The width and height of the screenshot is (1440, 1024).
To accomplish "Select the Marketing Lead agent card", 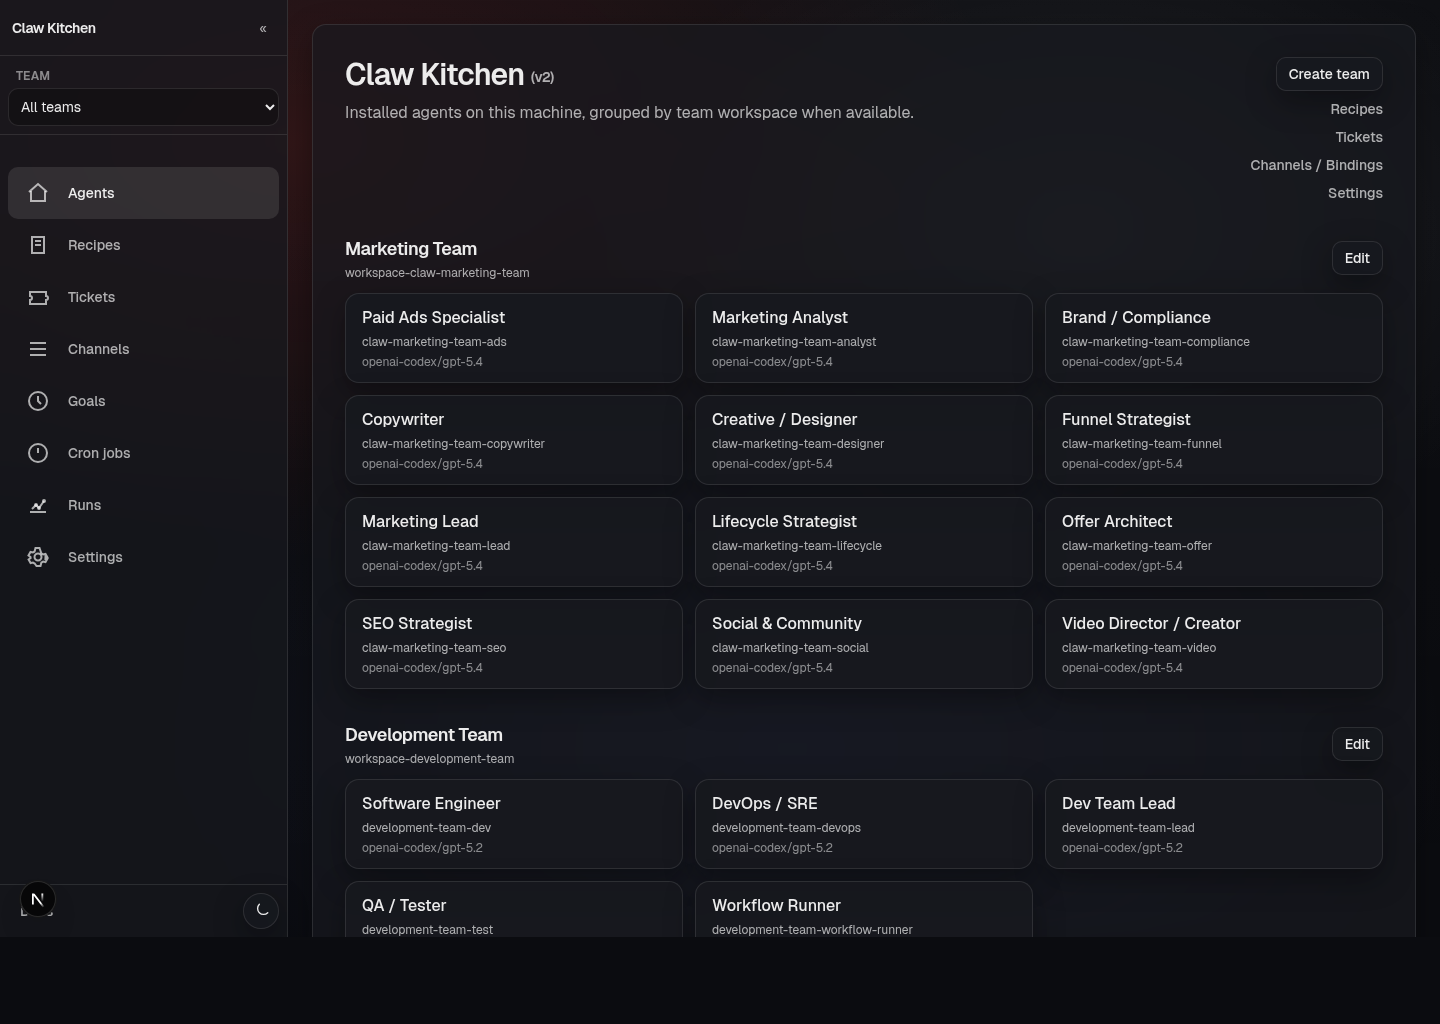I will point(513,542).
